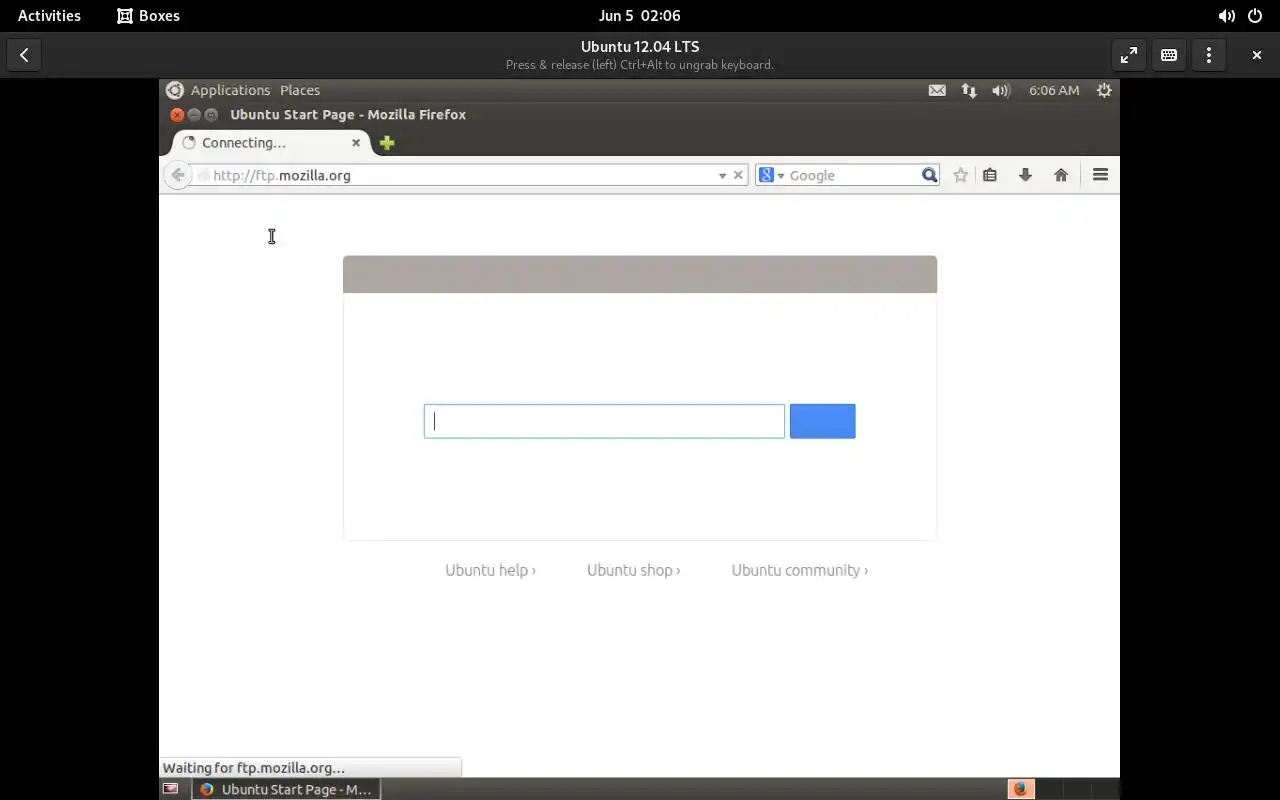1280x800 pixels.
Task: Select Ubuntu Start Page taskbar entry
Action: point(286,789)
